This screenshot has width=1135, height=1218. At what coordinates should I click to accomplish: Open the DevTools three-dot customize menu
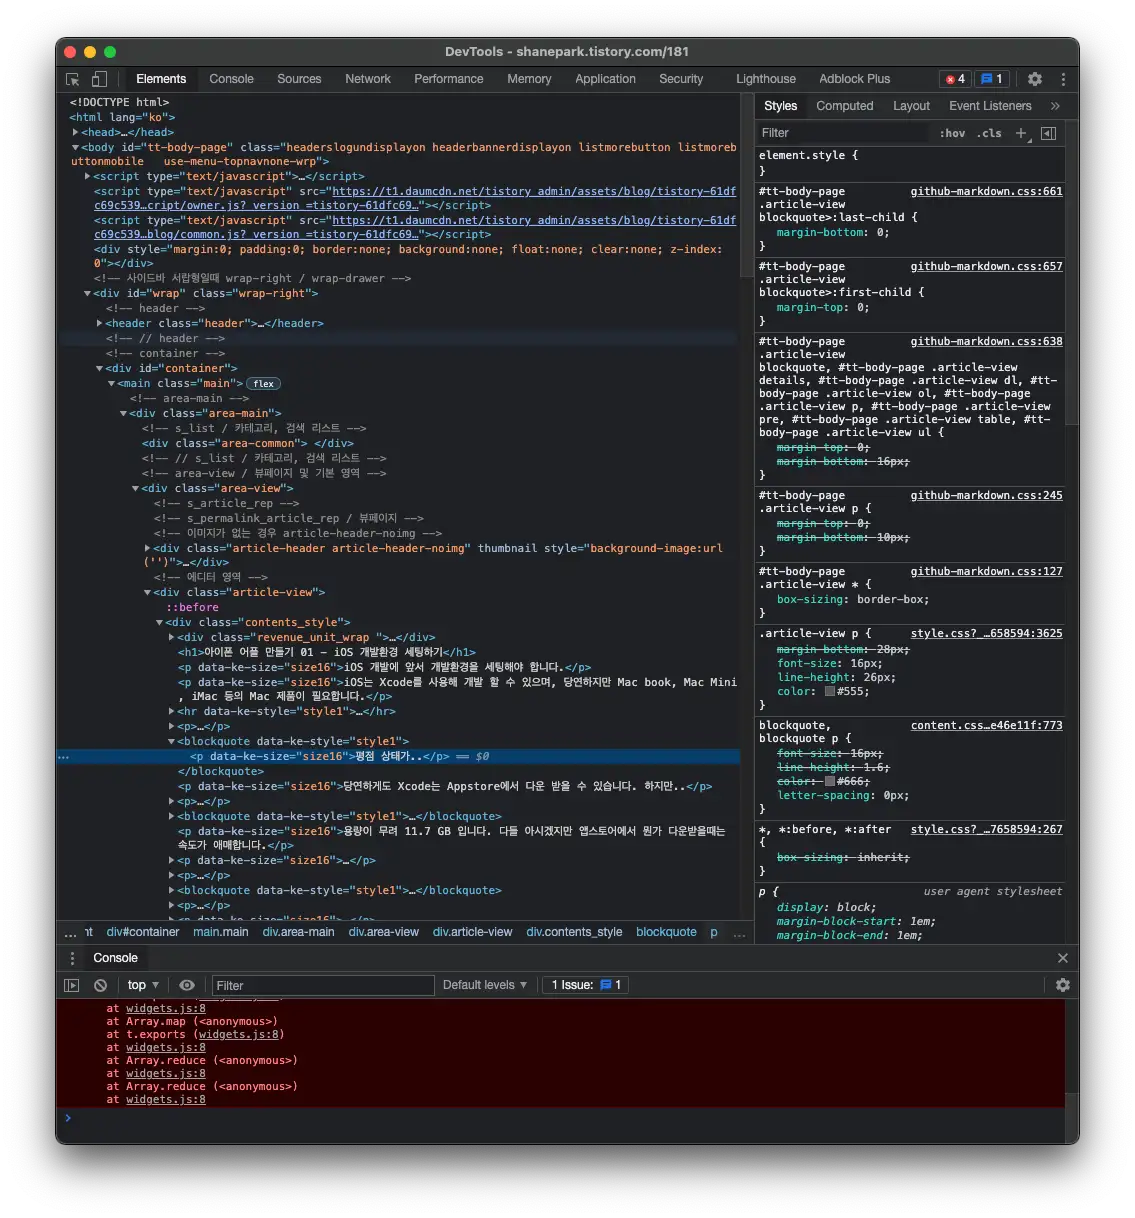click(x=1063, y=79)
